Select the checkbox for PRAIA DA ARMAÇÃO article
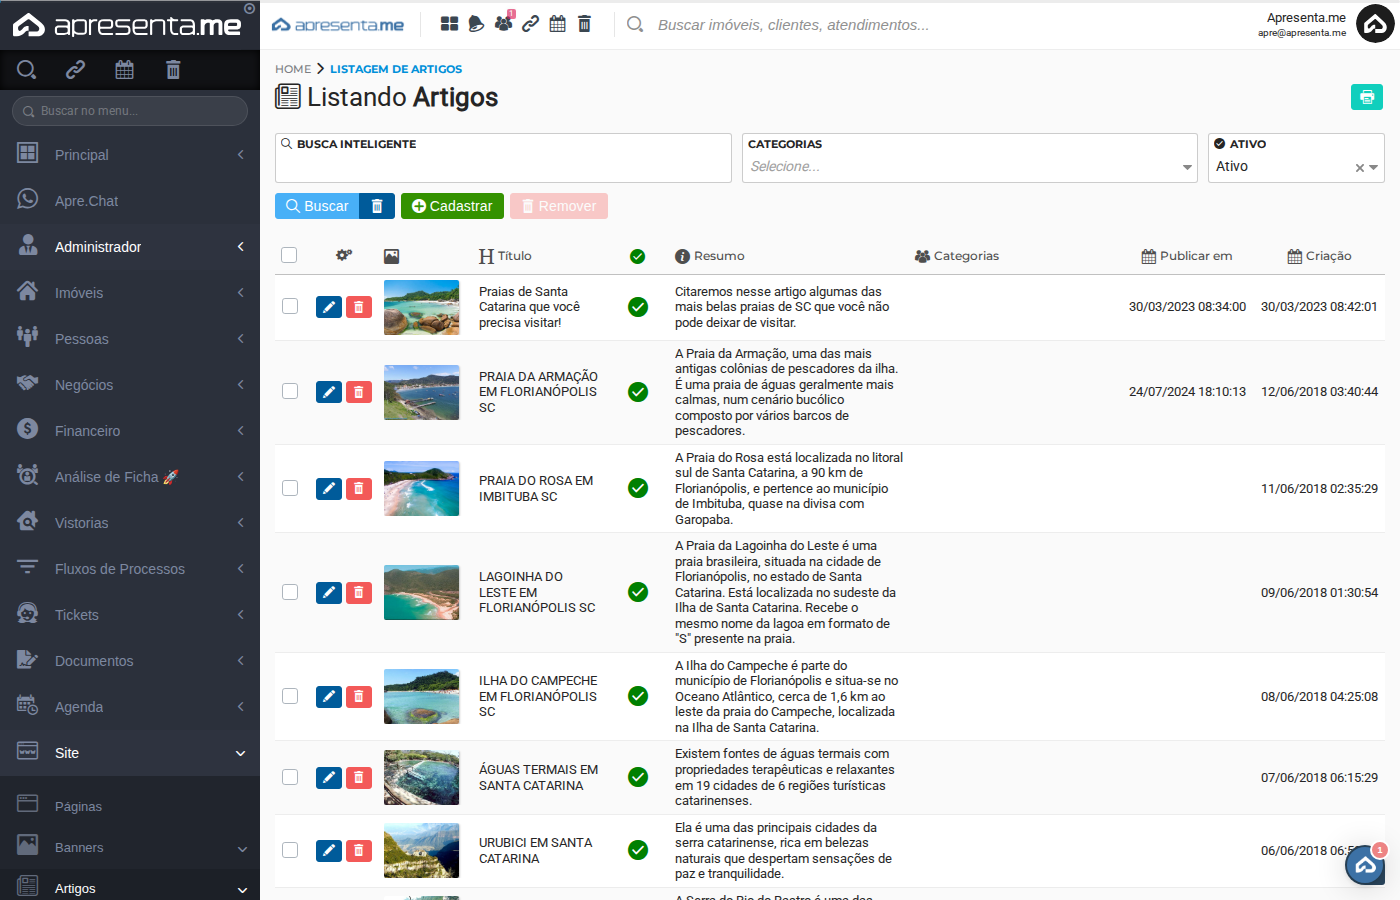The width and height of the screenshot is (1400, 900). [x=289, y=392]
